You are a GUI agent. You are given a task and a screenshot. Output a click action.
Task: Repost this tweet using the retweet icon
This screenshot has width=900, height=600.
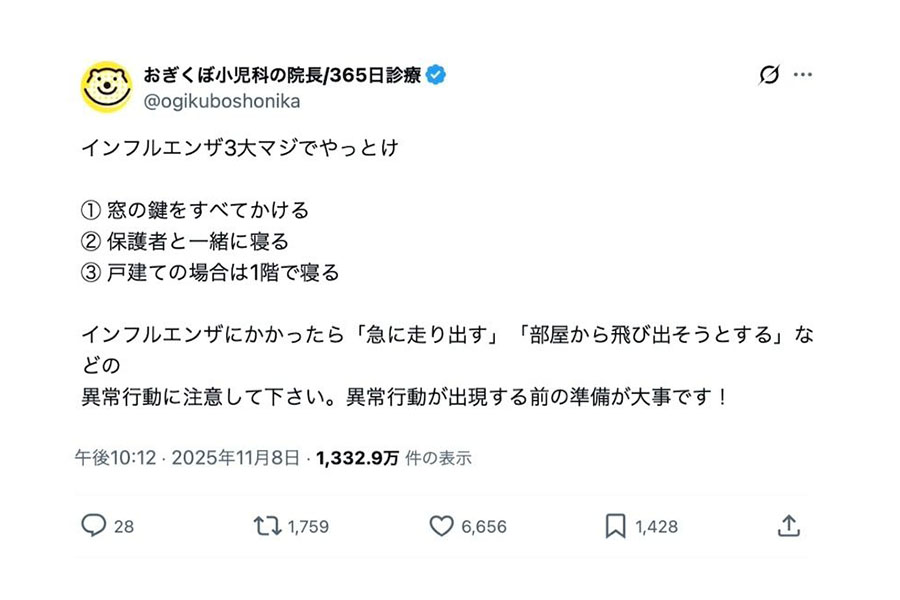(267, 526)
